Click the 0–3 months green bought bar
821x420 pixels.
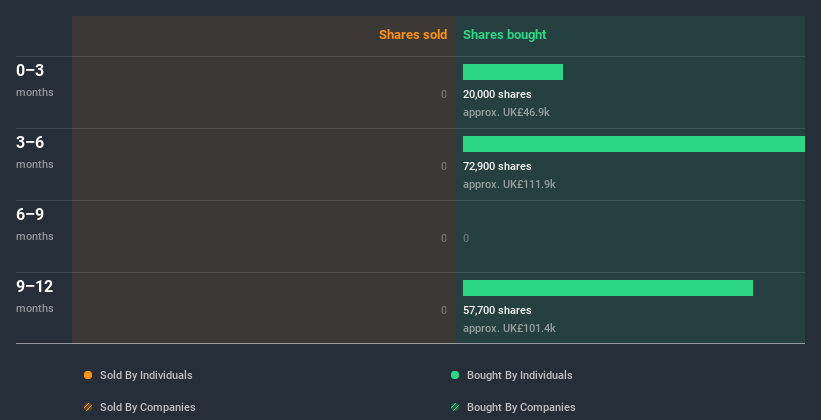click(x=513, y=72)
